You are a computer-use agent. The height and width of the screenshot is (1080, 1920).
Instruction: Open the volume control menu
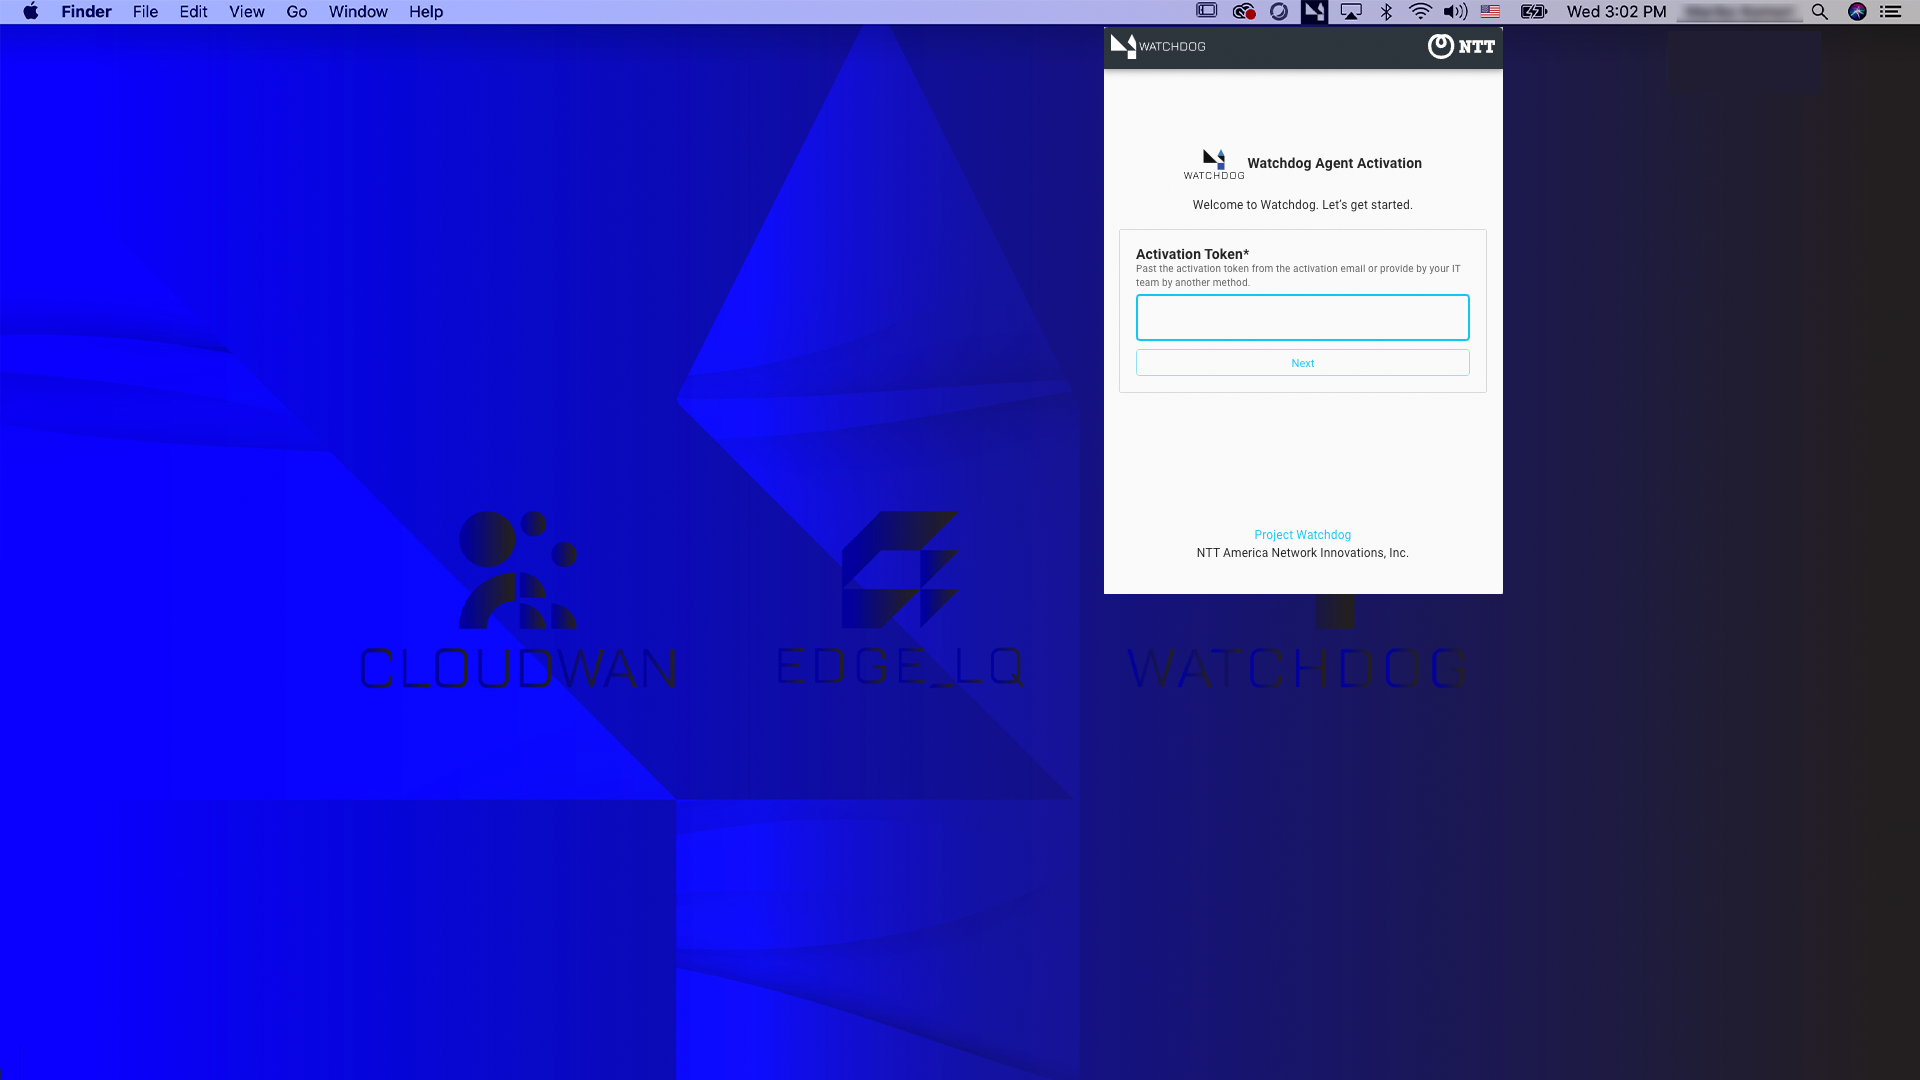pyautogui.click(x=1455, y=12)
